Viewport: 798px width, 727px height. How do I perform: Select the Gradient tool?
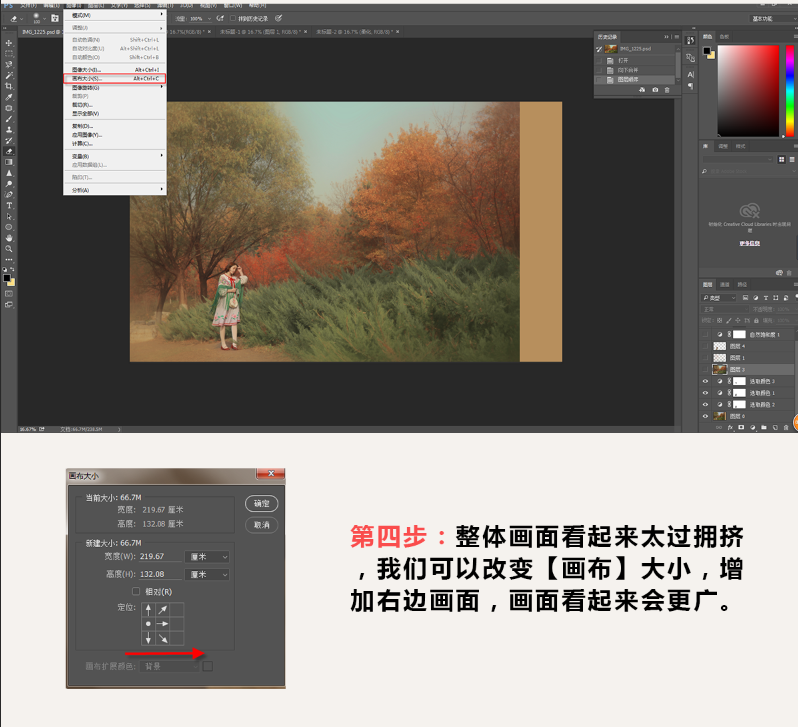tap(9, 162)
